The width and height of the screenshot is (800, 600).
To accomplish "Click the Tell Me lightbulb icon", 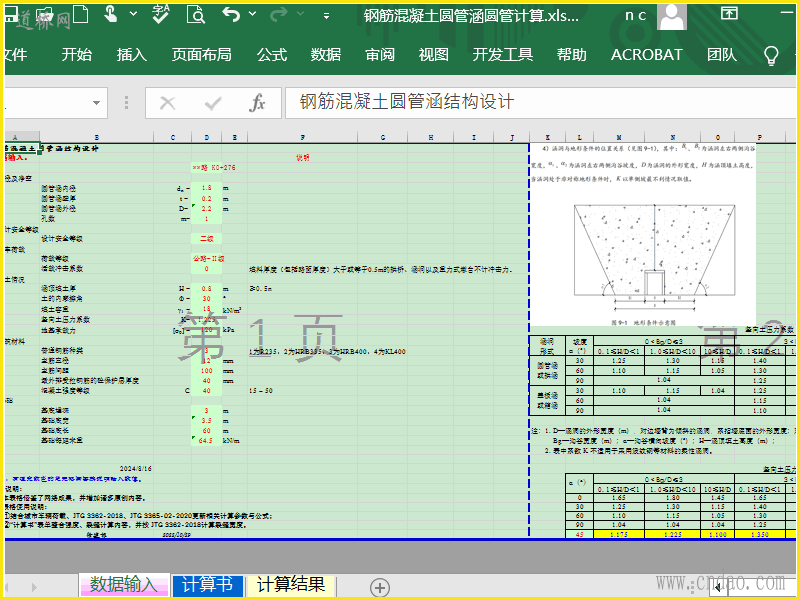I will [770, 55].
